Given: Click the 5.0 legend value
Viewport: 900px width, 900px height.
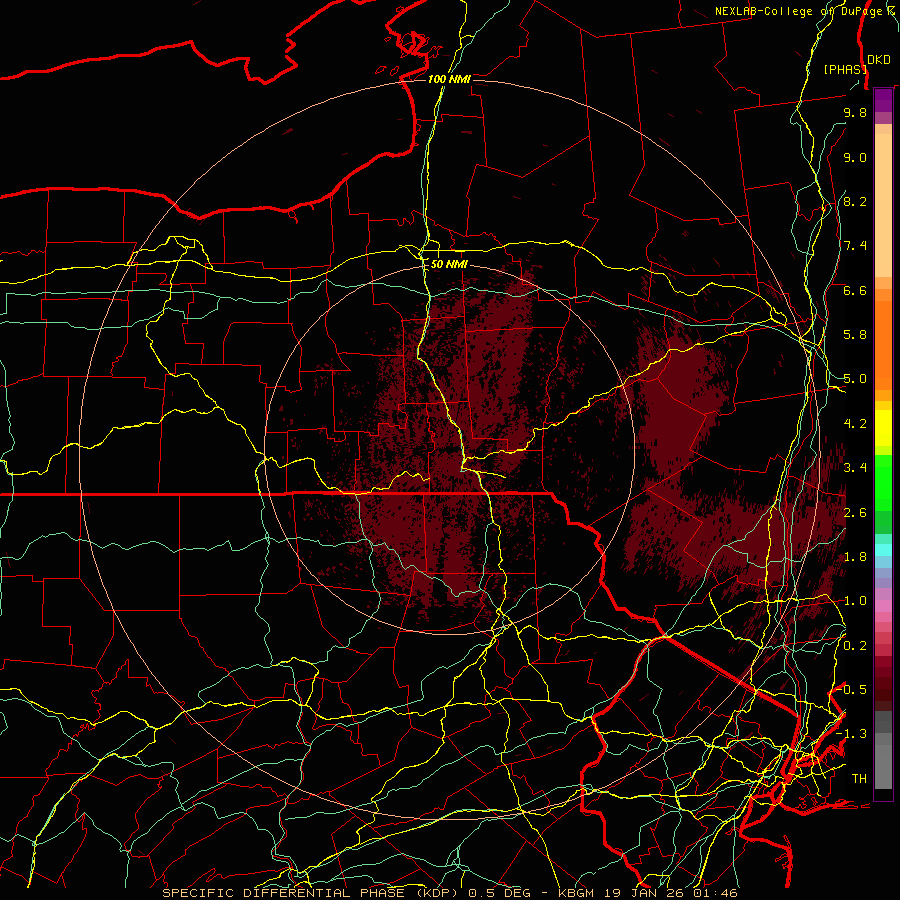Looking at the screenshot, I should pos(855,379).
